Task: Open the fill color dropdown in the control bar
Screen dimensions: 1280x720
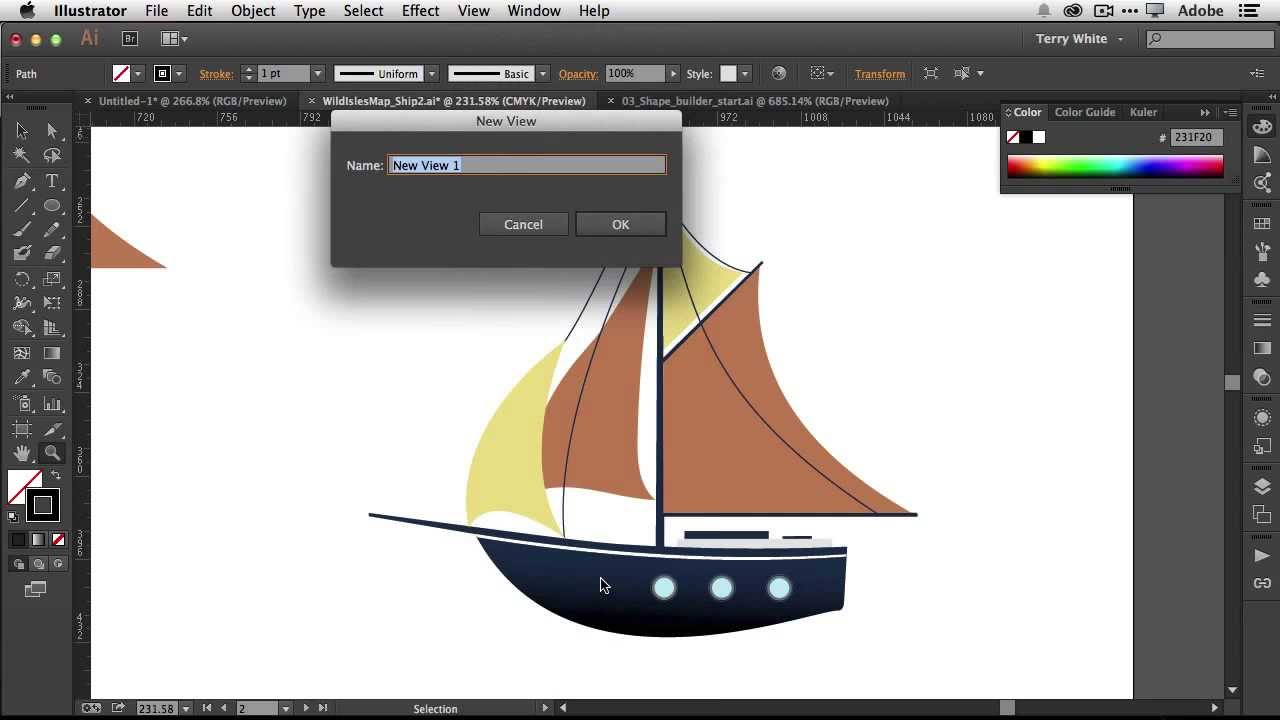Action: tap(138, 74)
